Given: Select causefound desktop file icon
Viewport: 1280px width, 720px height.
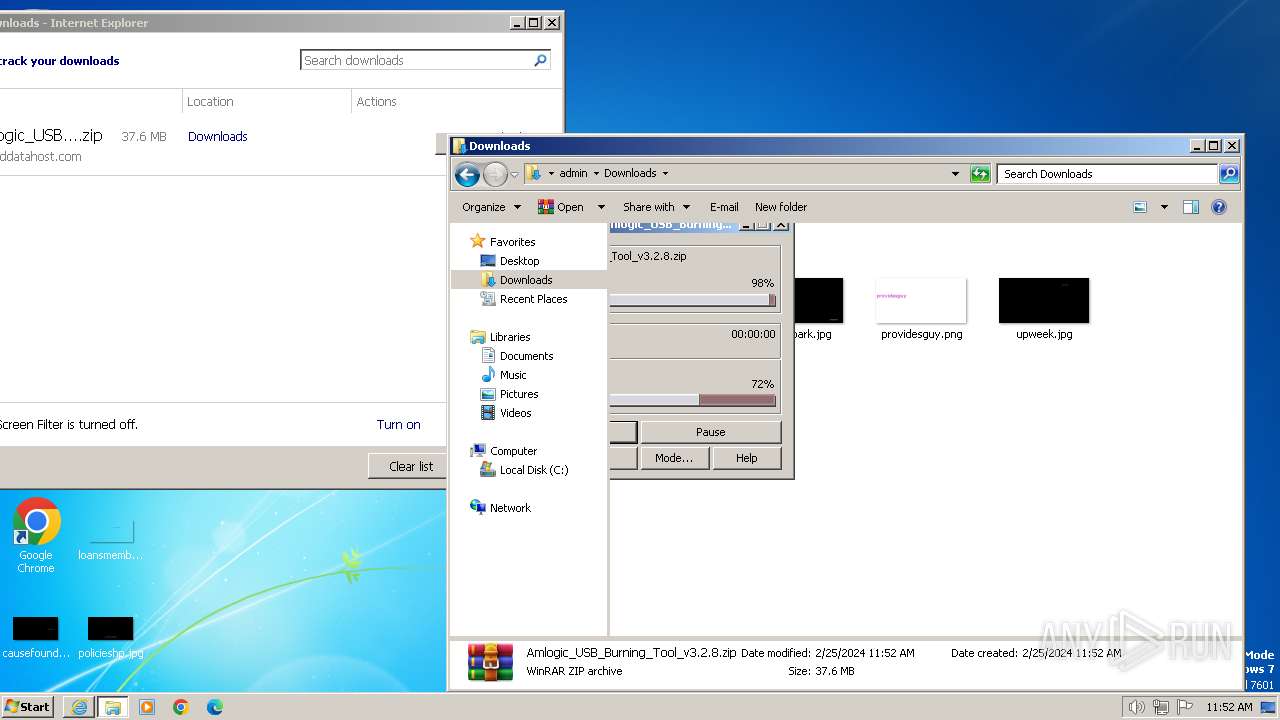Looking at the screenshot, I should [x=36, y=638].
